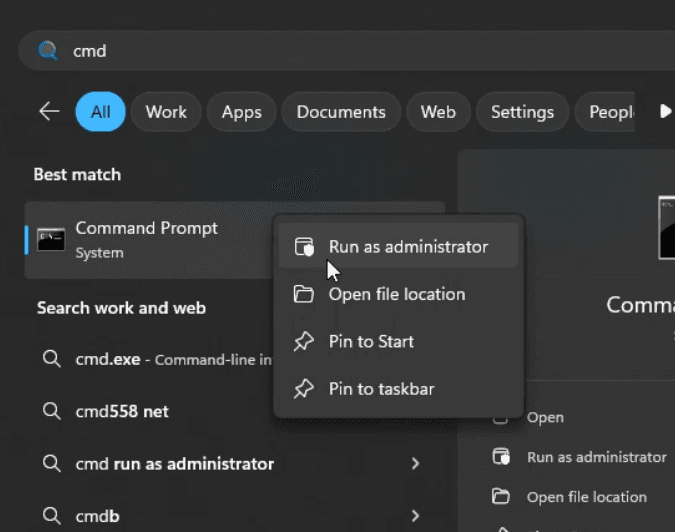Click the pin icon beside Pin to taskbar
Screen dimensions: 675x532
303,389
